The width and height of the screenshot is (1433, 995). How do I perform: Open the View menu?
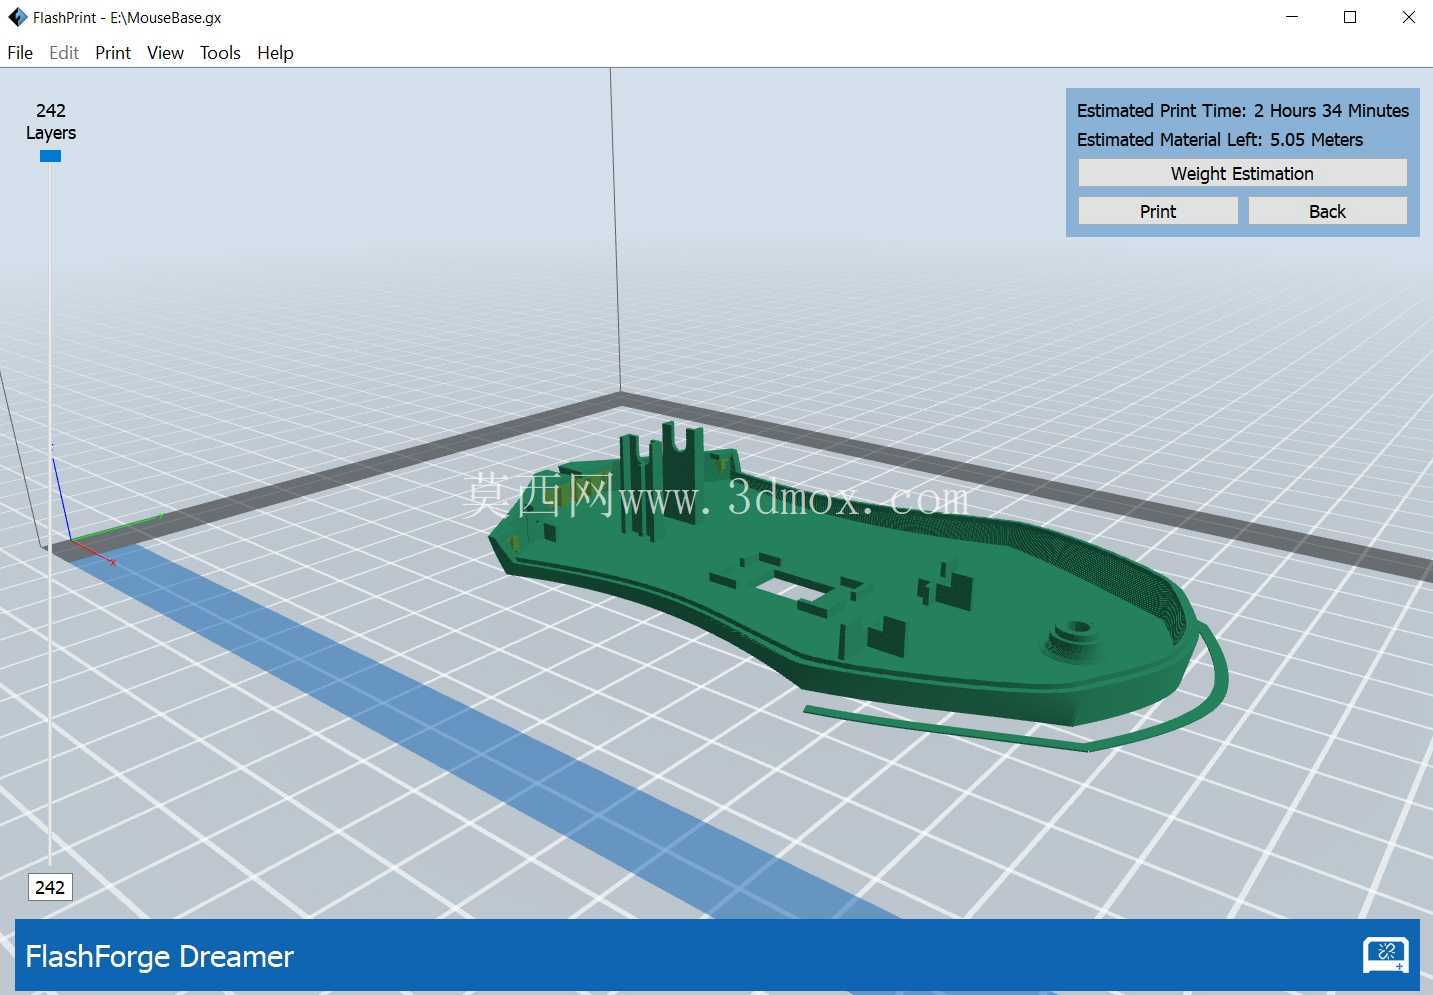165,53
